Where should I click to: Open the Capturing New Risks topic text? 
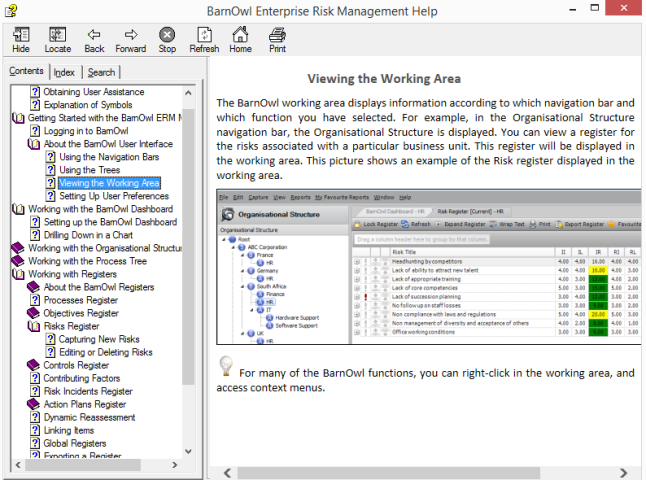coord(99,339)
